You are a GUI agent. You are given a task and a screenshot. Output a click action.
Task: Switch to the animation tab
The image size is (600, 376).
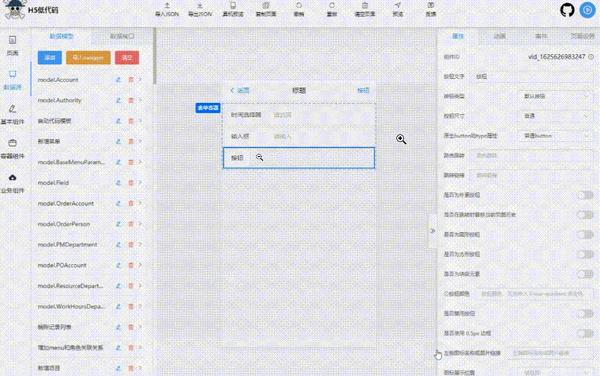(499, 36)
